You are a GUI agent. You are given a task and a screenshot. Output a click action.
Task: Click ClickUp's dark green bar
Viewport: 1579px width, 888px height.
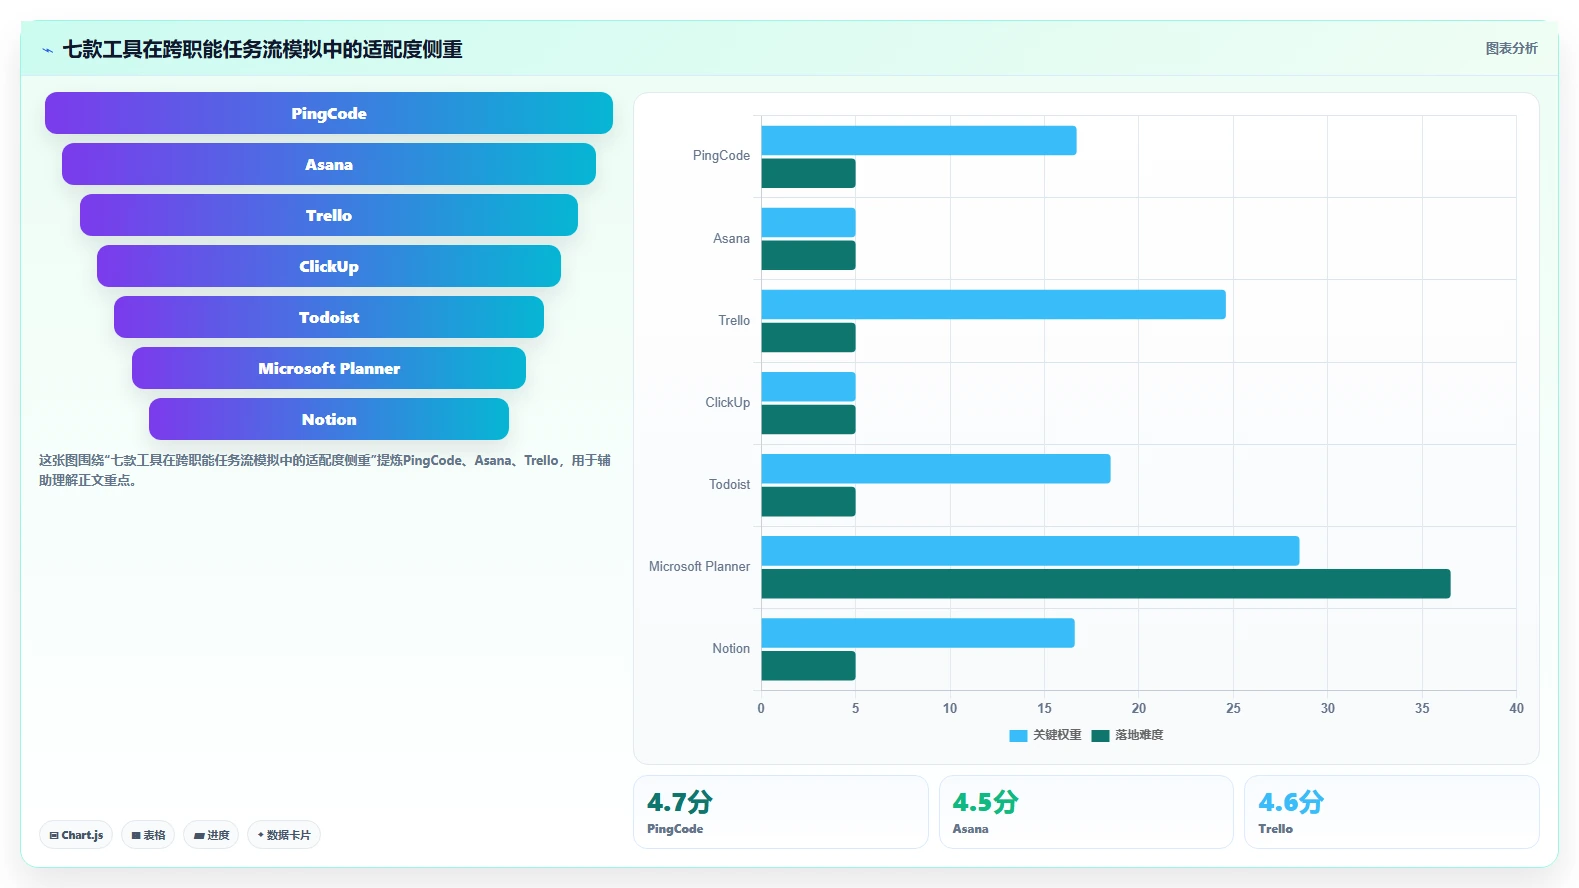click(808, 419)
